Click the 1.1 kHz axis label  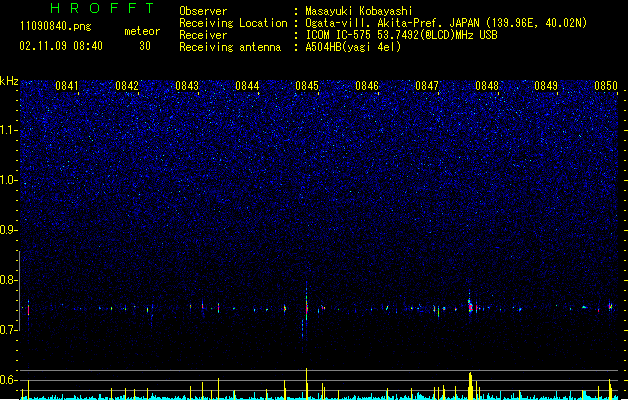click(x=9, y=130)
